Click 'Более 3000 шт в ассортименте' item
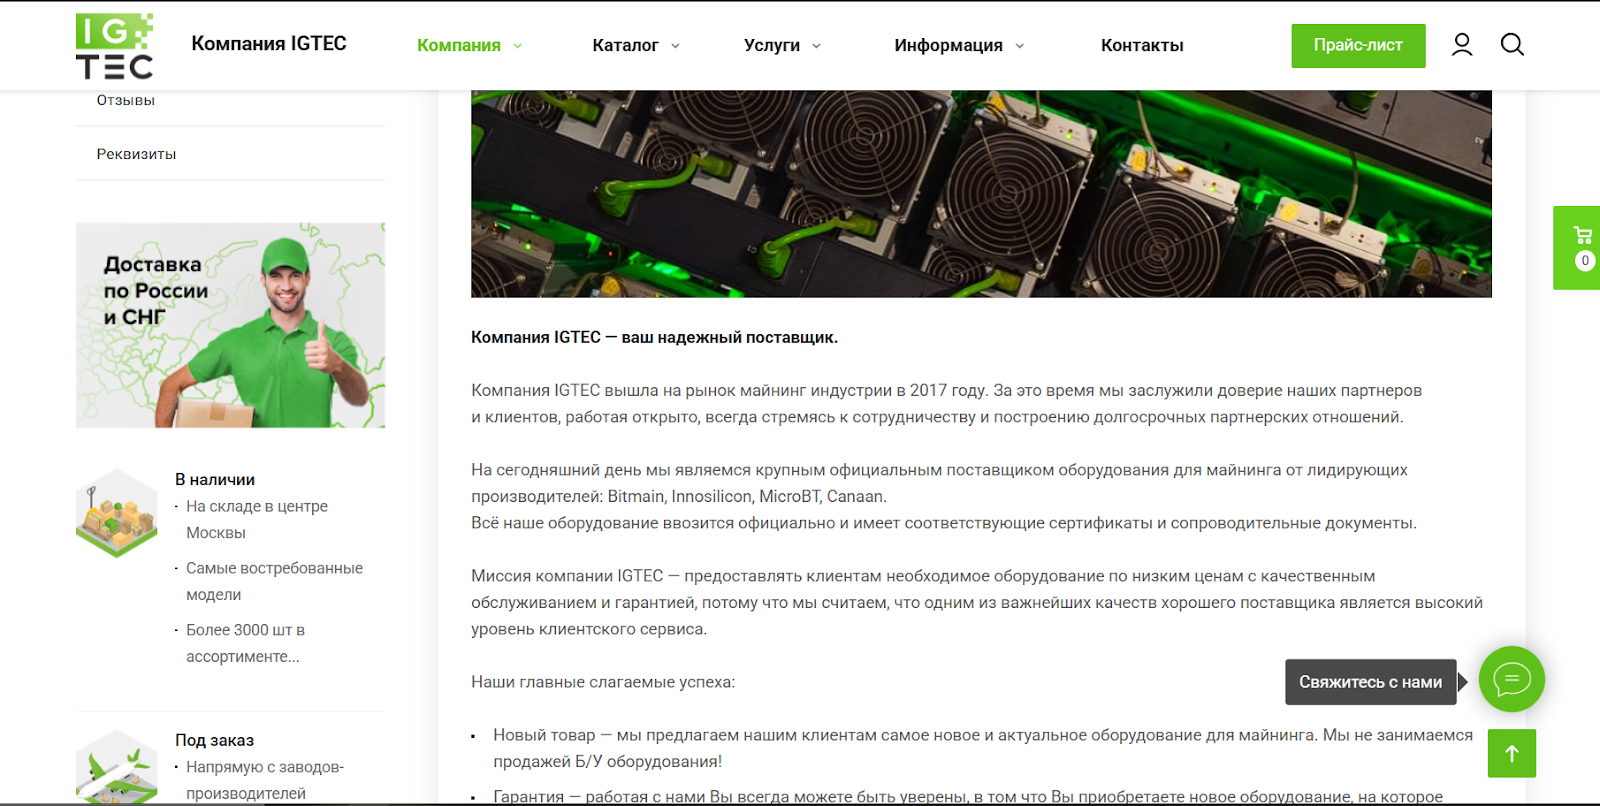The width and height of the screenshot is (1600, 806). 245,643
